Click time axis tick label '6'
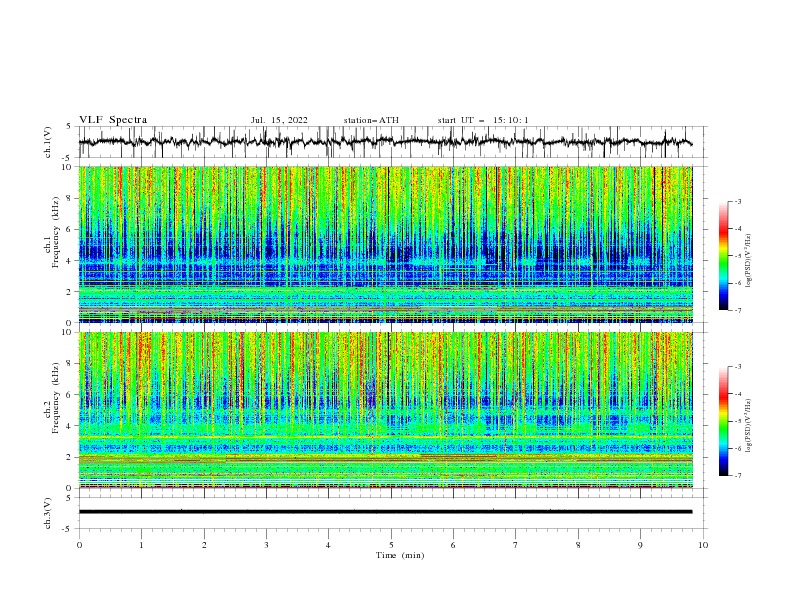This screenshot has width=792, height=612. [453, 545]
